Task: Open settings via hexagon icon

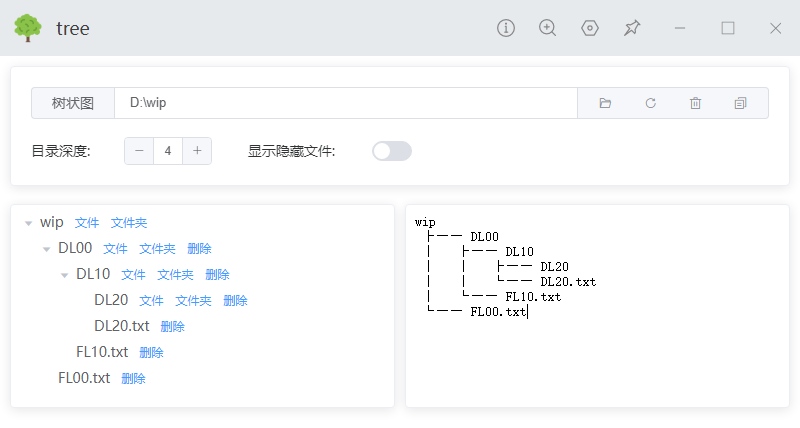Action: [590, 28]
